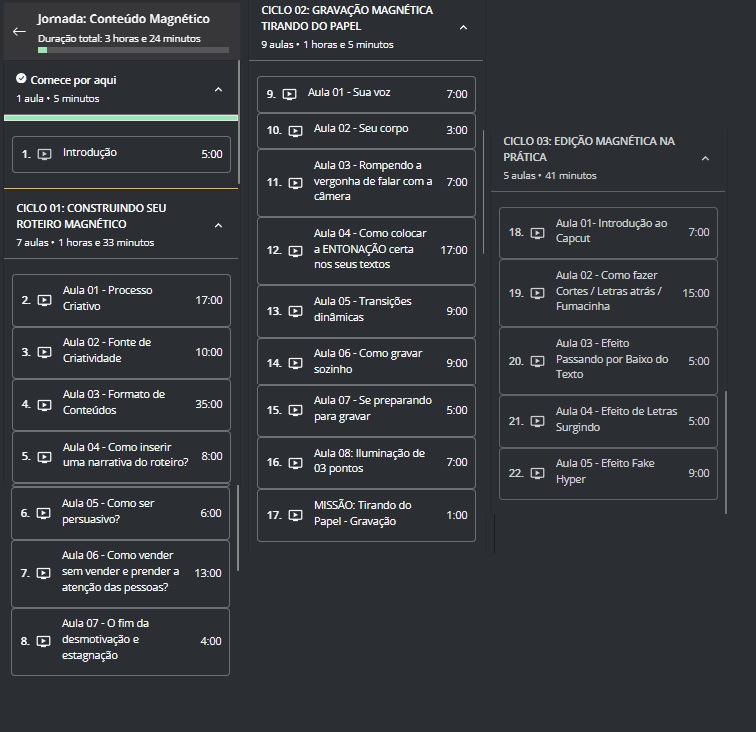756x732 pixels.
Task: Collapse the Comece por aqui section
Action: click(x=218, y=90)
